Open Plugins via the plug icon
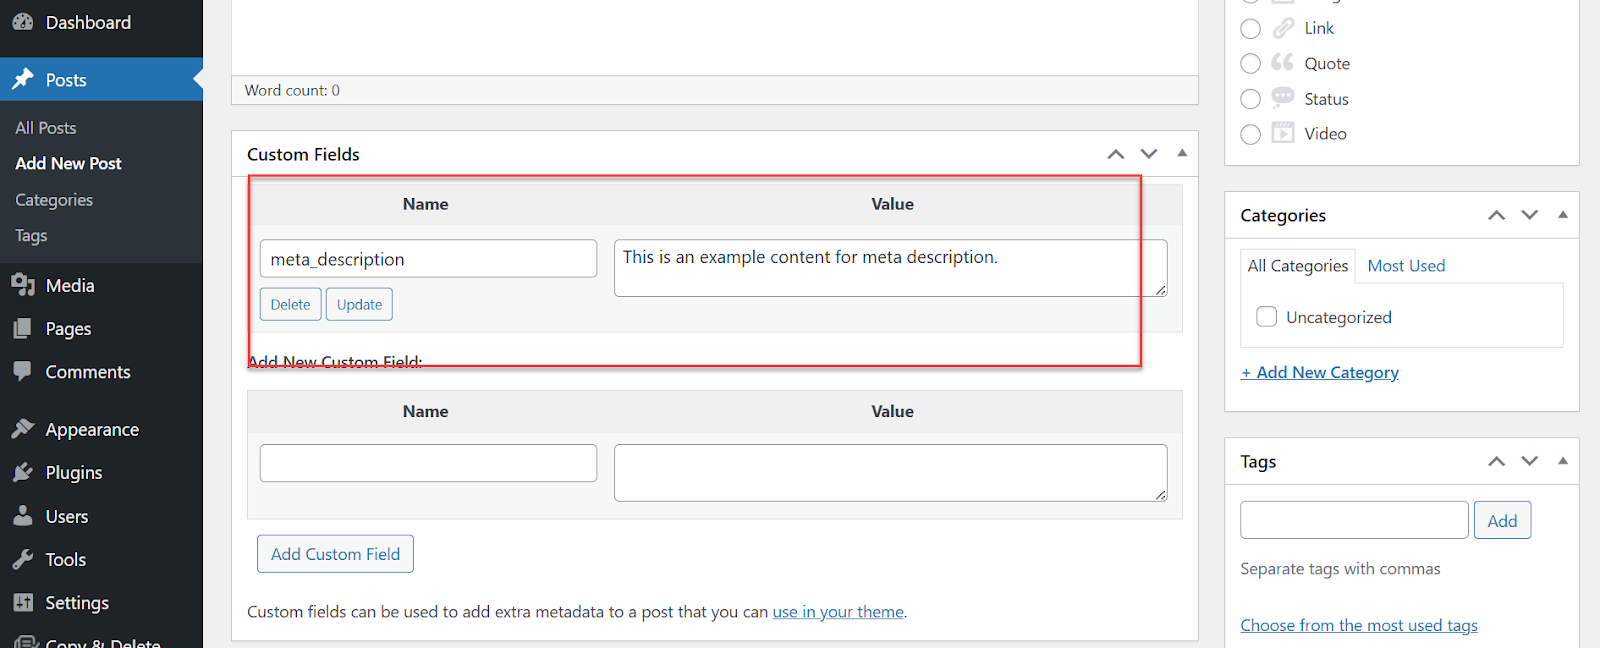 (22, 473)
